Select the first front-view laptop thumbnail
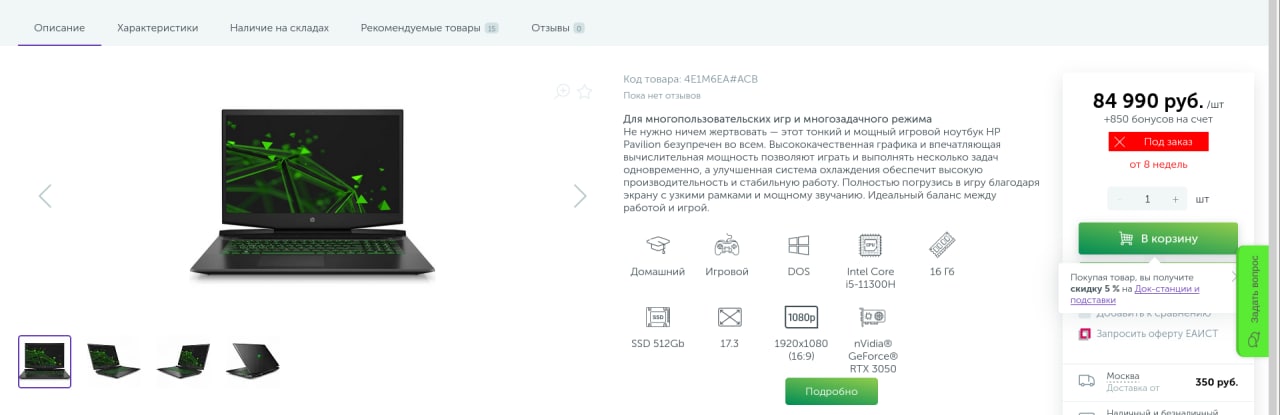This screenshot has height=415, width=1280. click(45, 361)
